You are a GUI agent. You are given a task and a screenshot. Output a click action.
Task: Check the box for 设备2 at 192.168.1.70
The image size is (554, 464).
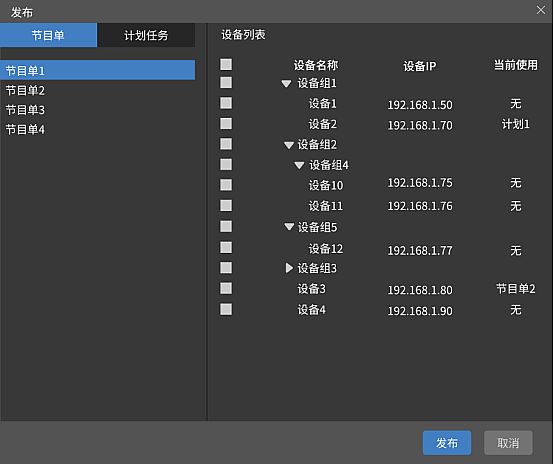pyautogui.click(x=226, y=124)
